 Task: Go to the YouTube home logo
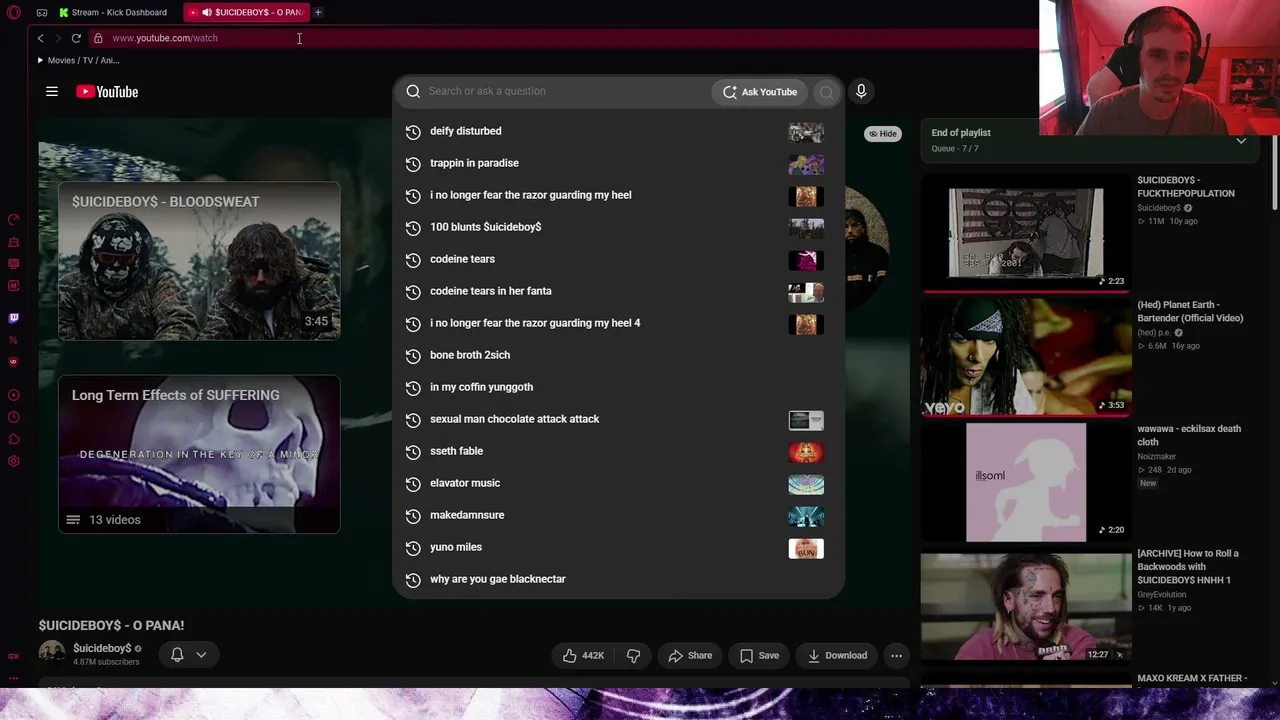click(x=107, y=92)
